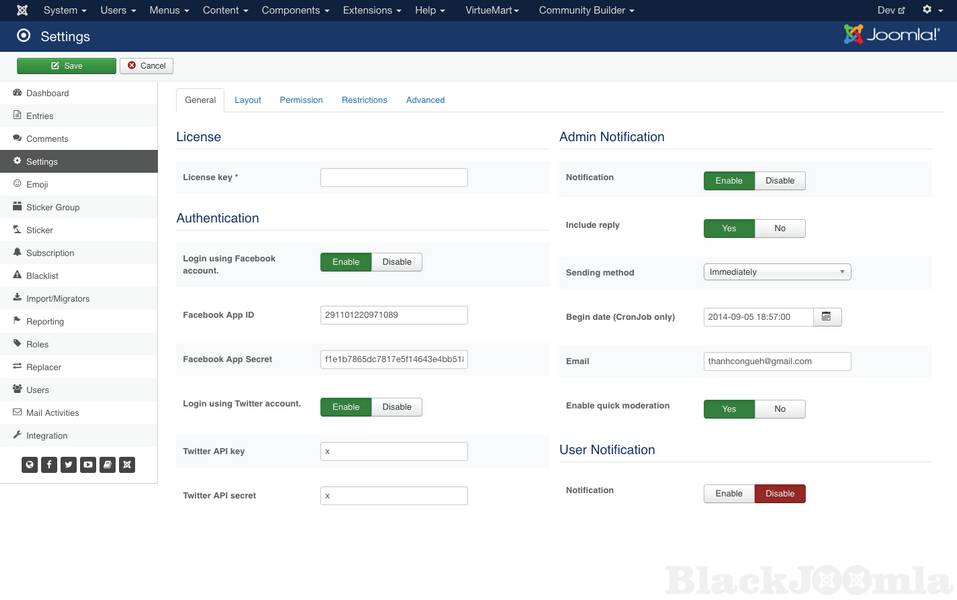
Task: Click the book icon in the sidebar footer
Action: click(x=107, y=464)
